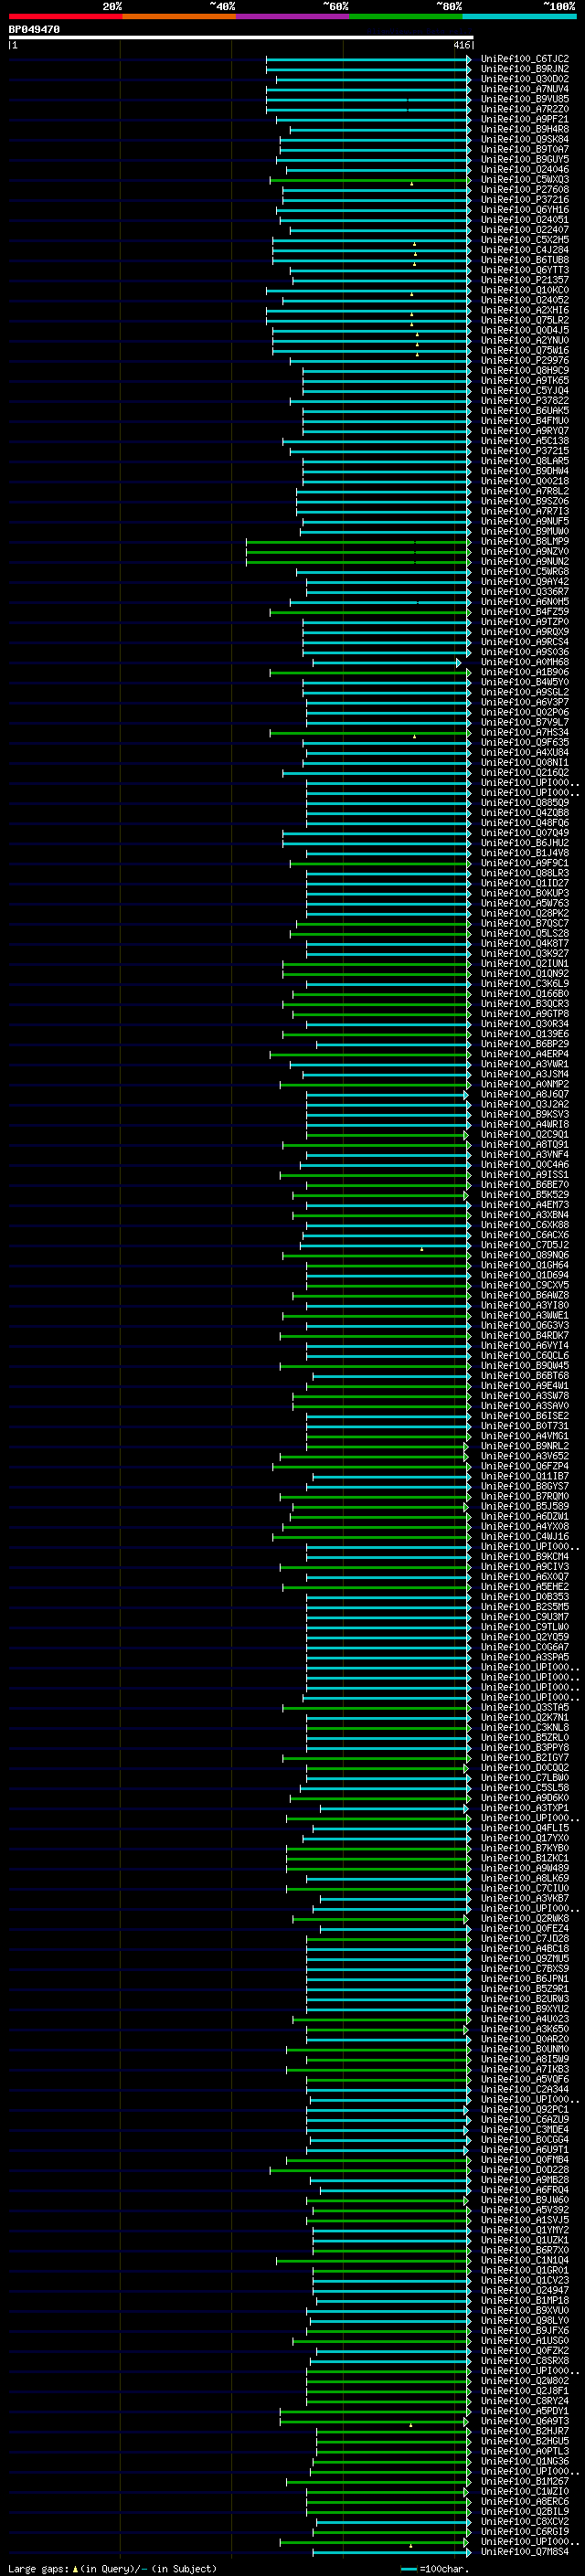Image resolution: width=585 pixels, height=2576 pixels.
Task: Click the green alignment bar for UniRef100_C5WXQ3
Action: (370, 180)
